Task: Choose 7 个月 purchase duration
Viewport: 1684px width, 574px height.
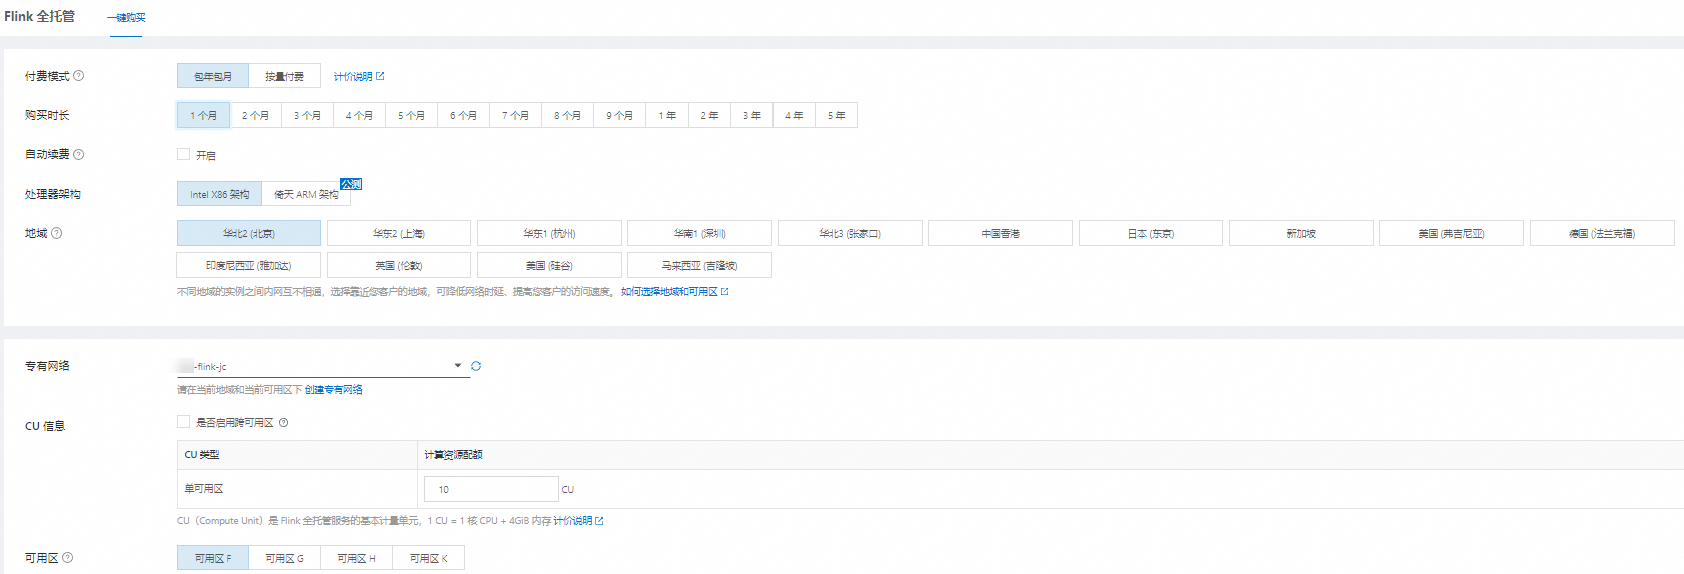Action: 516,115
